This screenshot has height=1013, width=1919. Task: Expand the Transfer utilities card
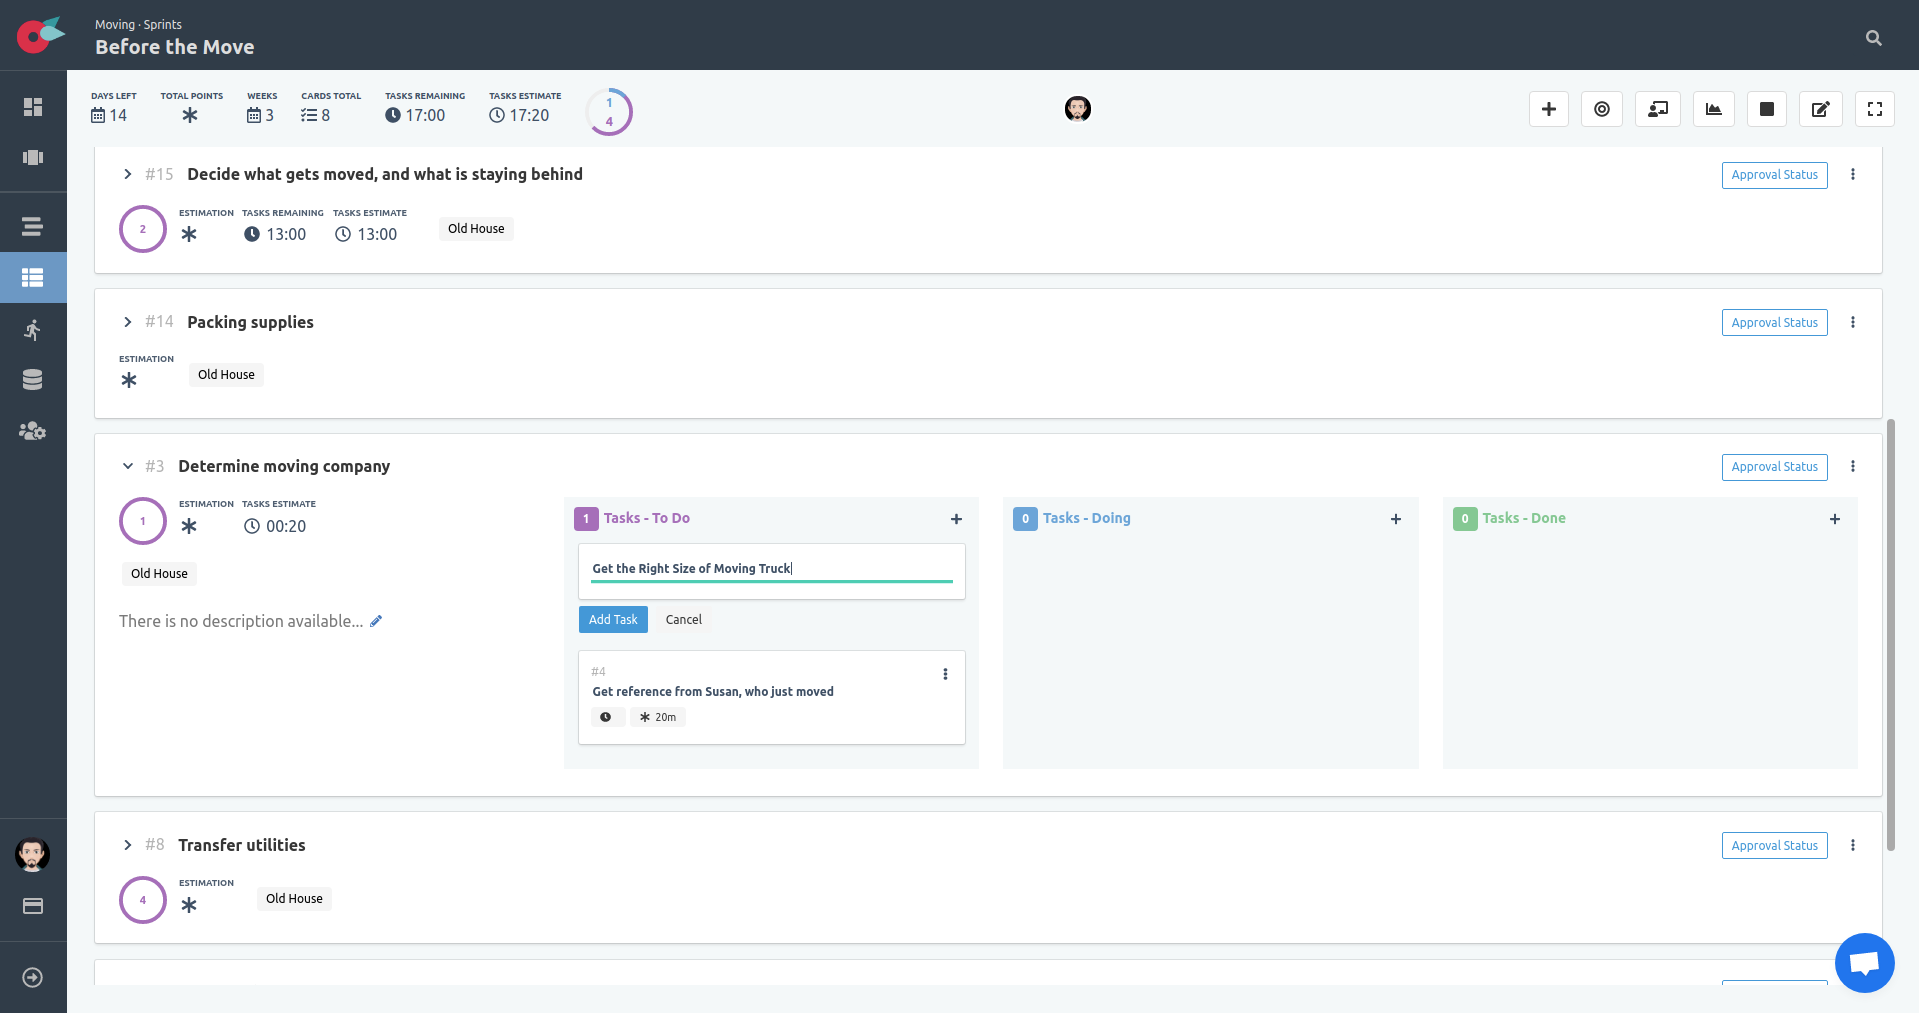(x=127, y=845)
